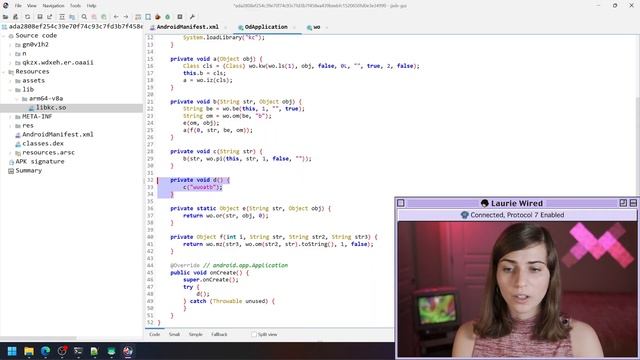
Task: Click the JADX application logo icon
Action: [5, 5]
